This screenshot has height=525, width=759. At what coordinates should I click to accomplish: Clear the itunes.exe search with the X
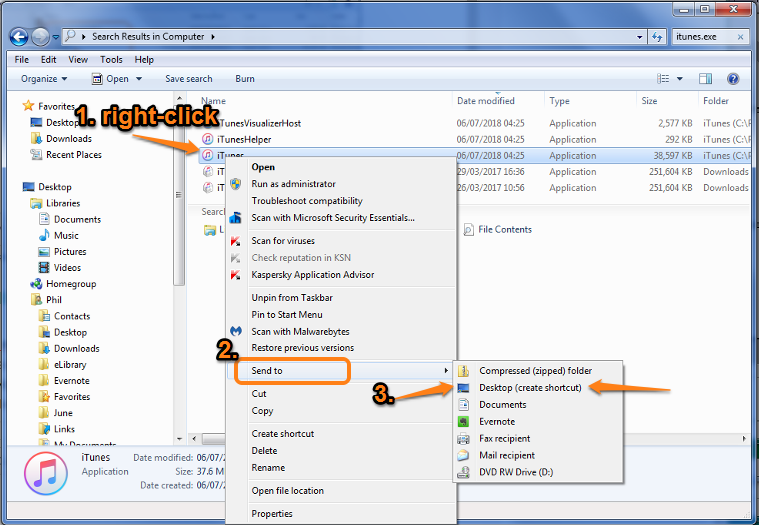pyautogui.click(x=740, y=37)
